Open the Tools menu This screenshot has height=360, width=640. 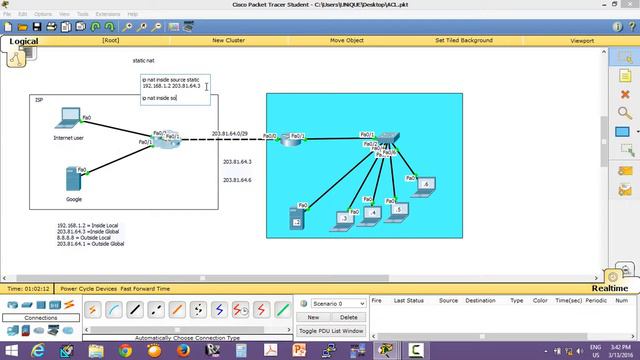82,14
